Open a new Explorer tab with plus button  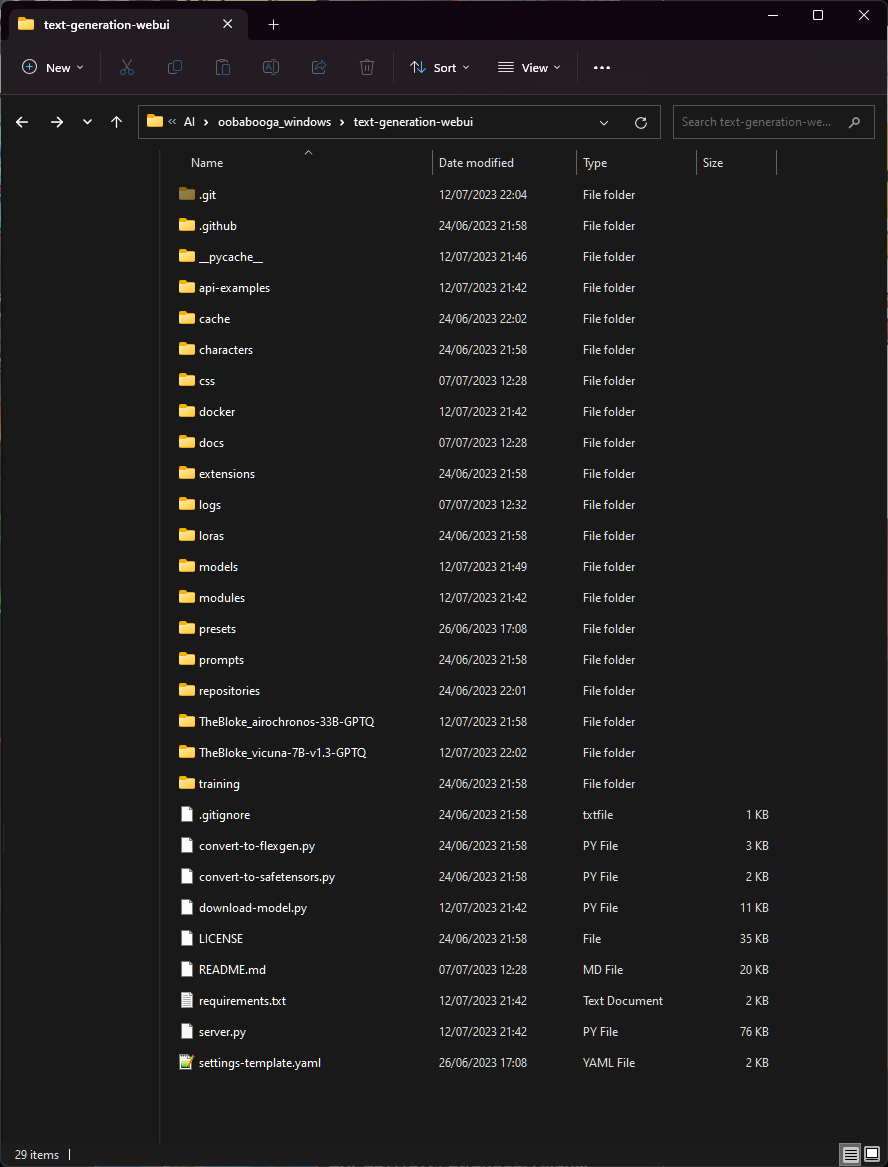(x=273, y=23)
